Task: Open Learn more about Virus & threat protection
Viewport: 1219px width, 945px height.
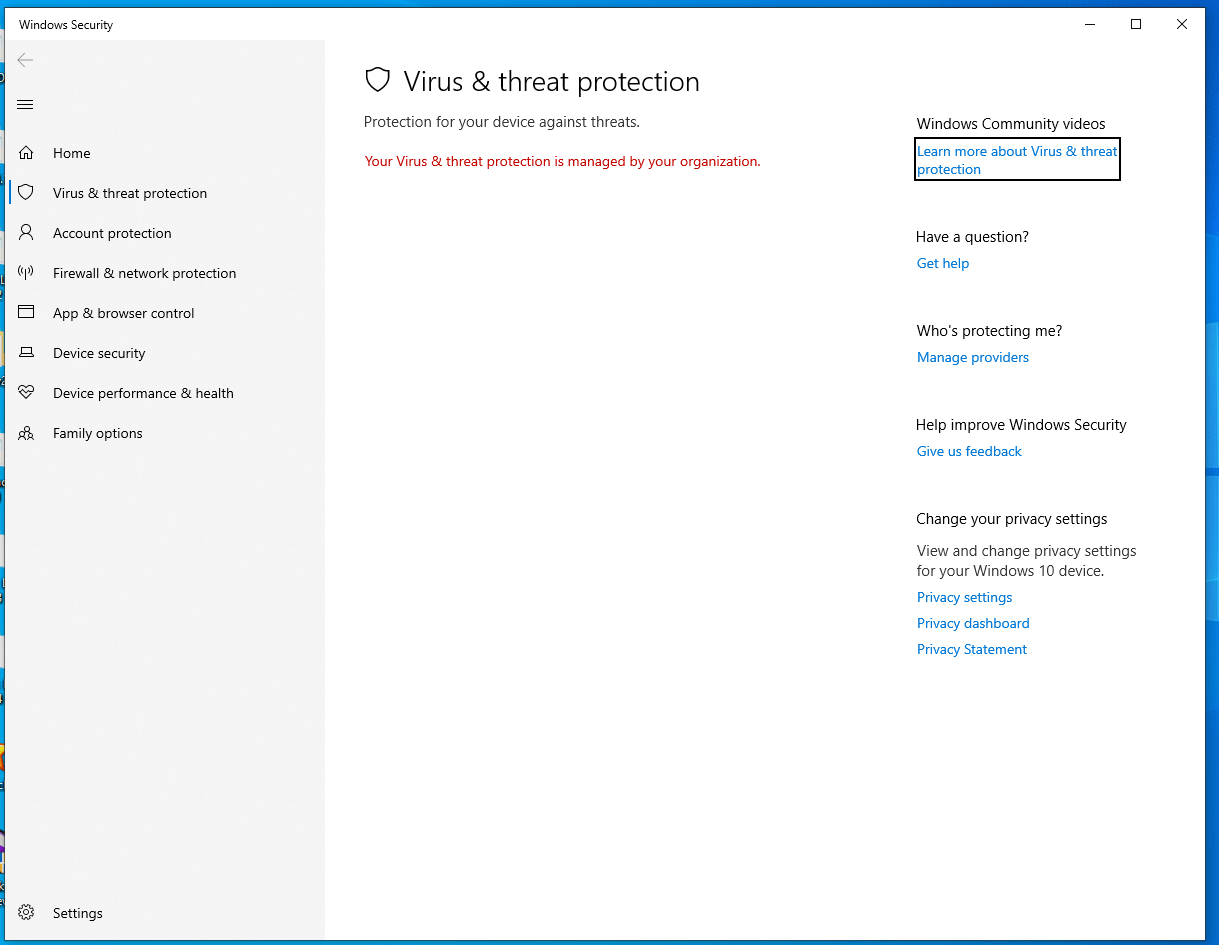Action: [x=1017, y=160]
